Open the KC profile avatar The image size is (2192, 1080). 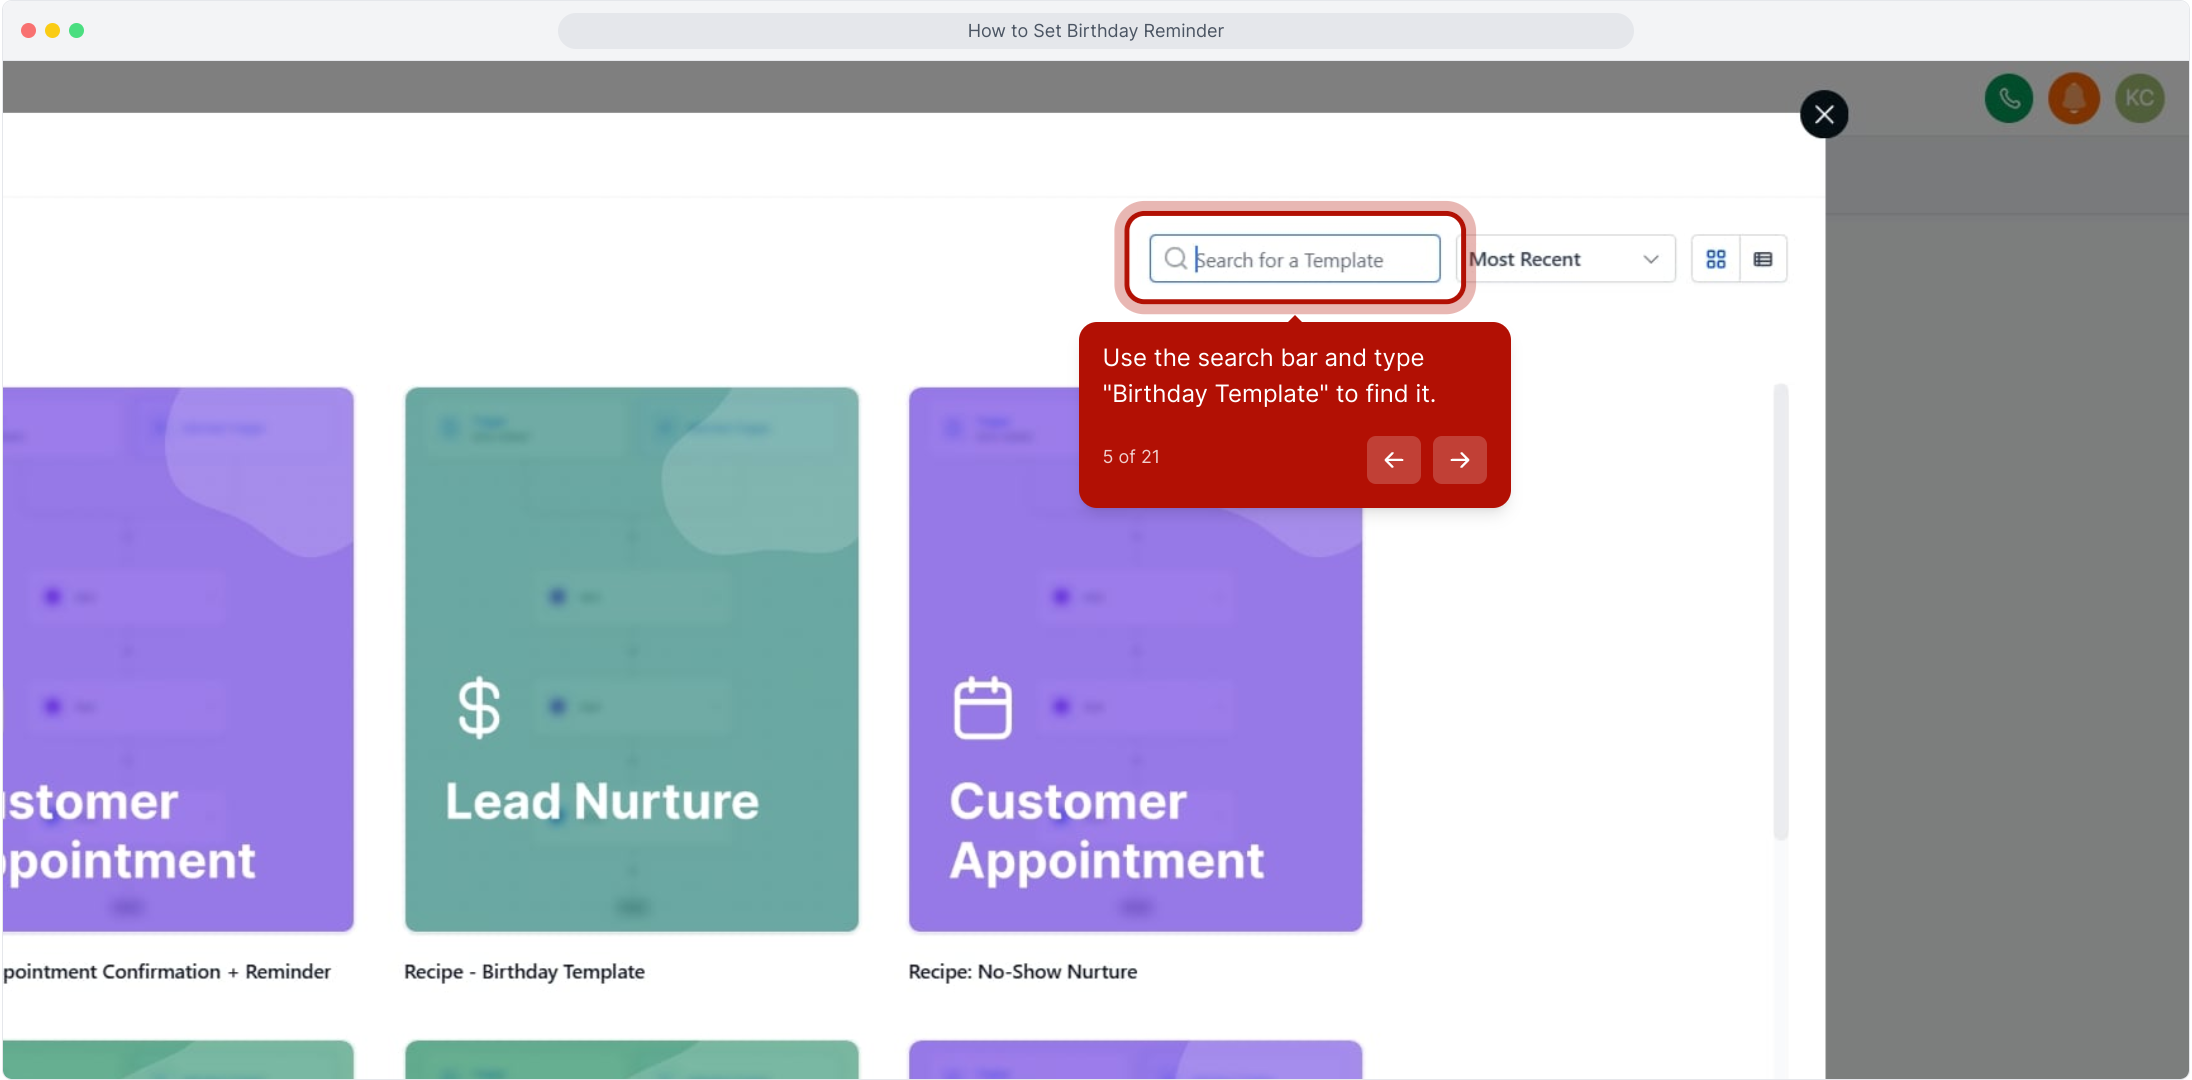tap(2139, 98)
